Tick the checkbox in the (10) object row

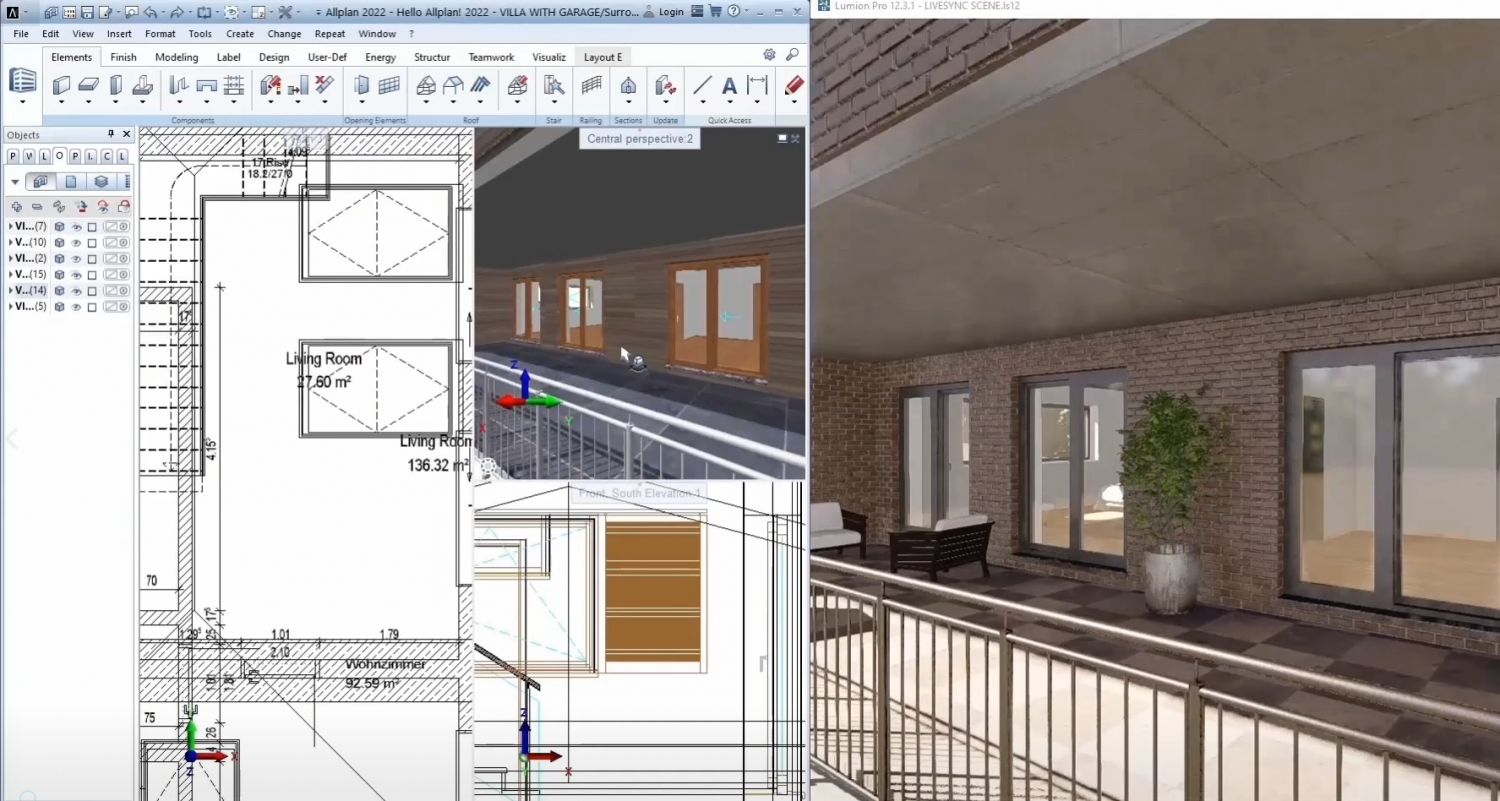point(92,243)
